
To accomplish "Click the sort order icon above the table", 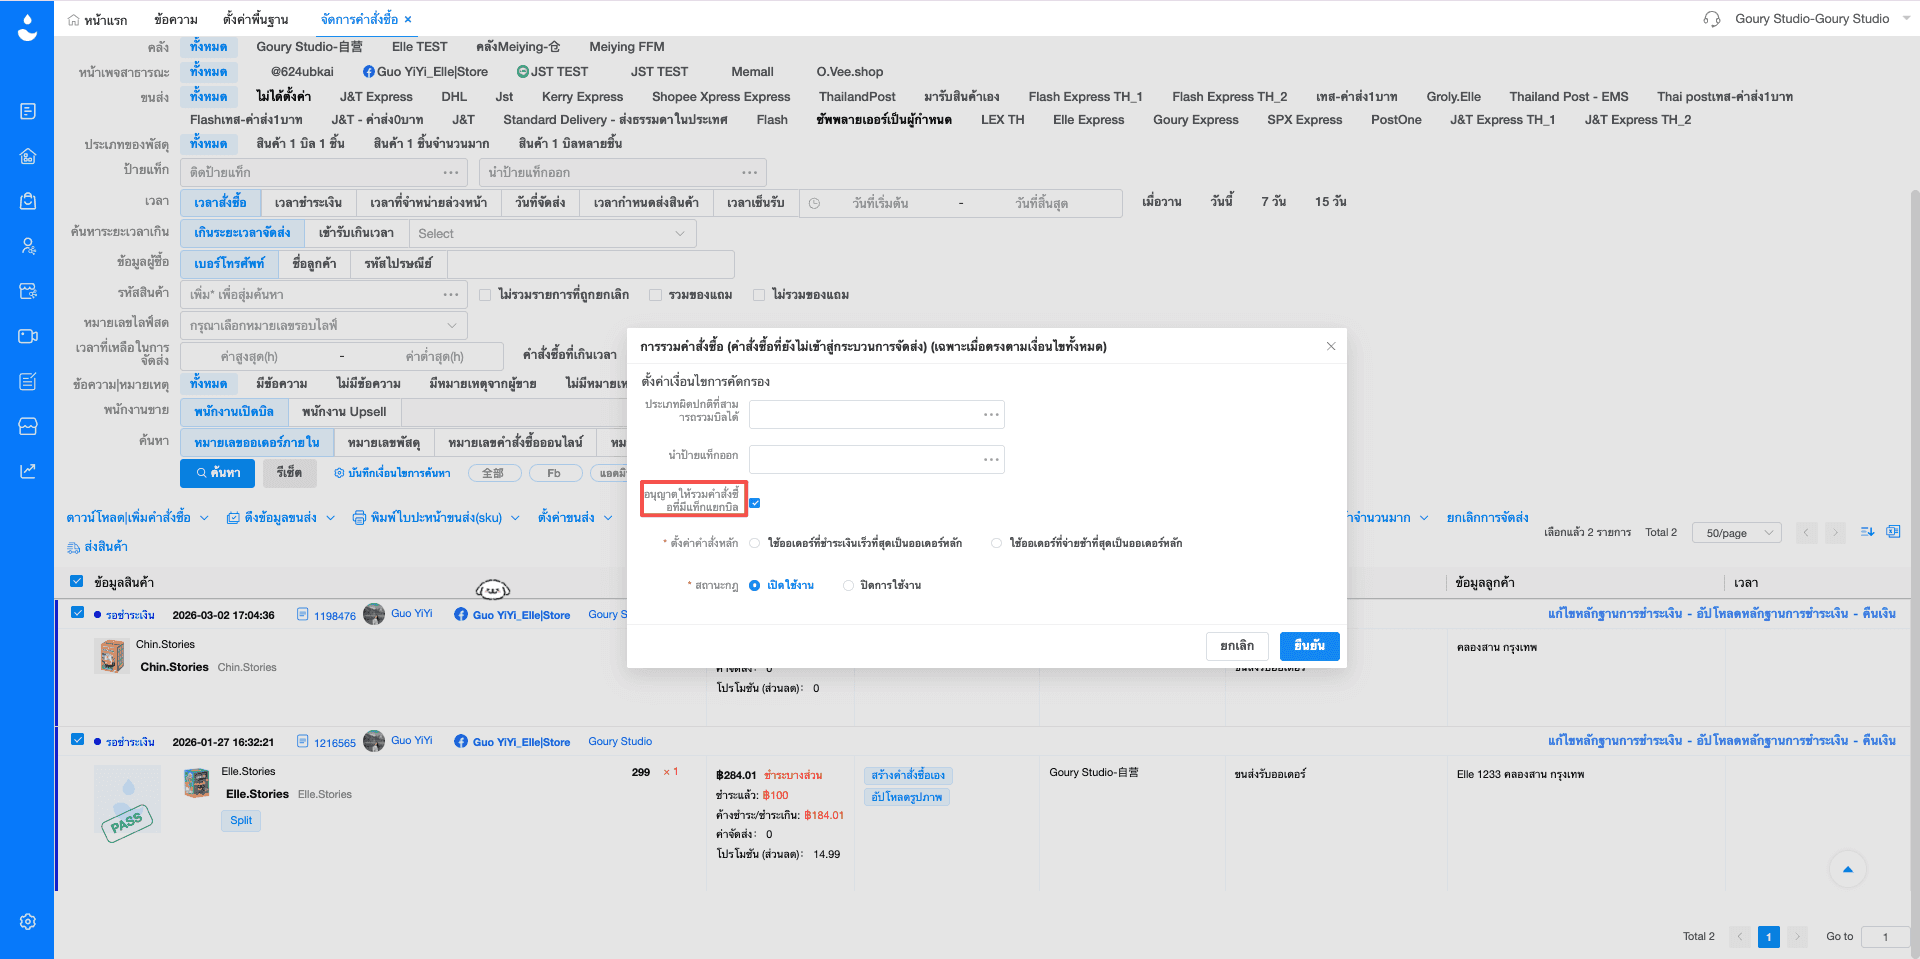I will click(1867, 532).
